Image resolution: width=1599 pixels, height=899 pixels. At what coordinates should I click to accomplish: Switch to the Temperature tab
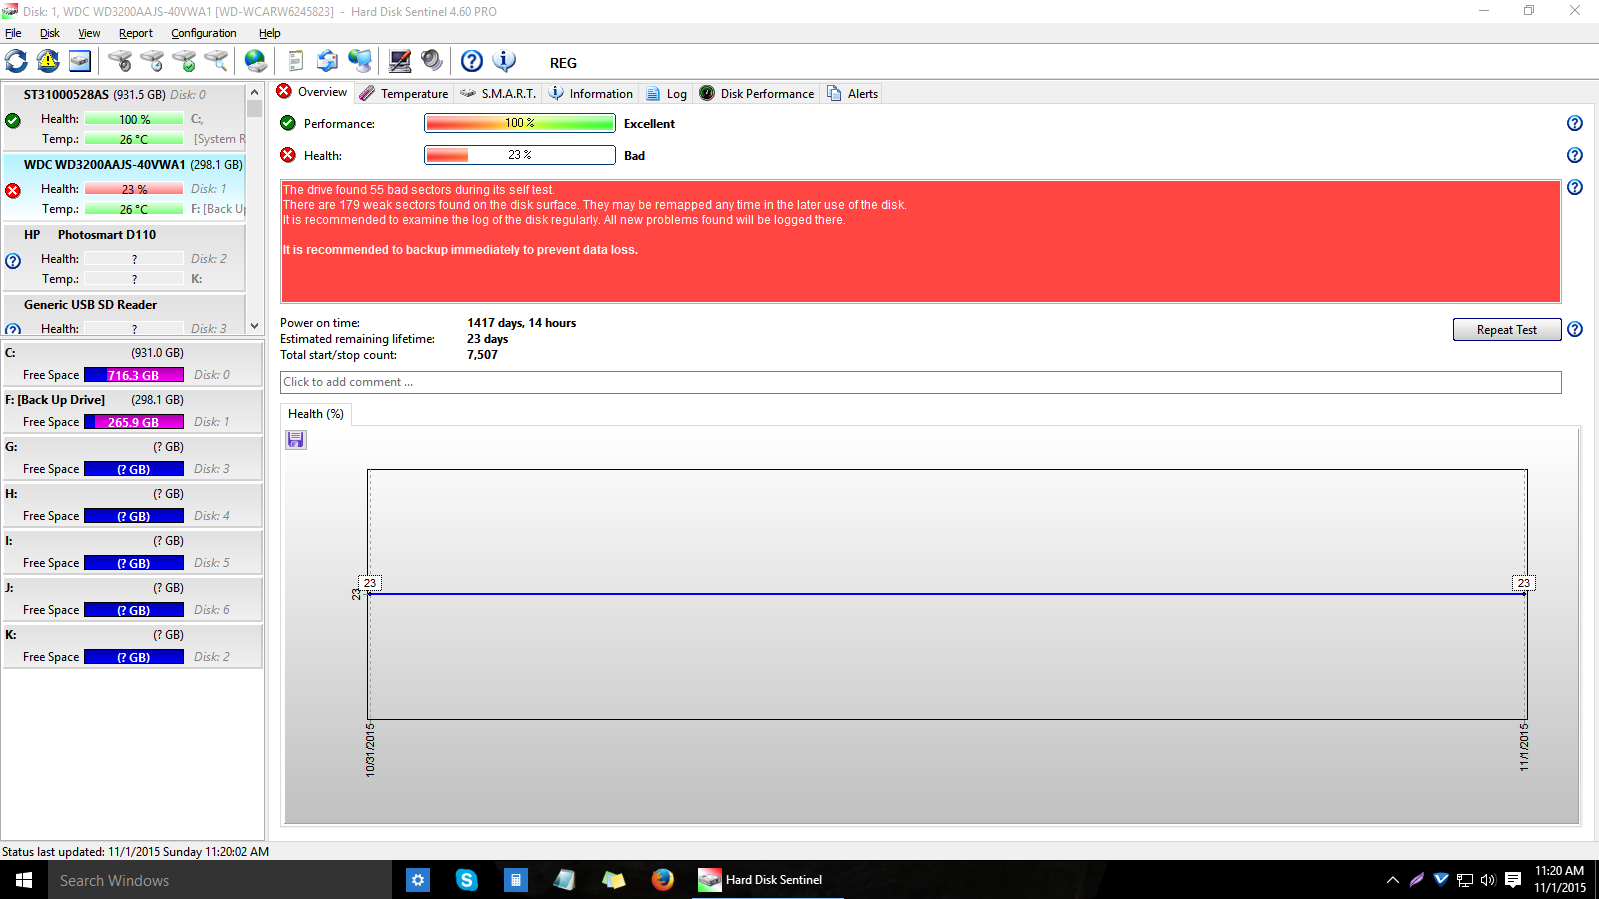point(404,94)
